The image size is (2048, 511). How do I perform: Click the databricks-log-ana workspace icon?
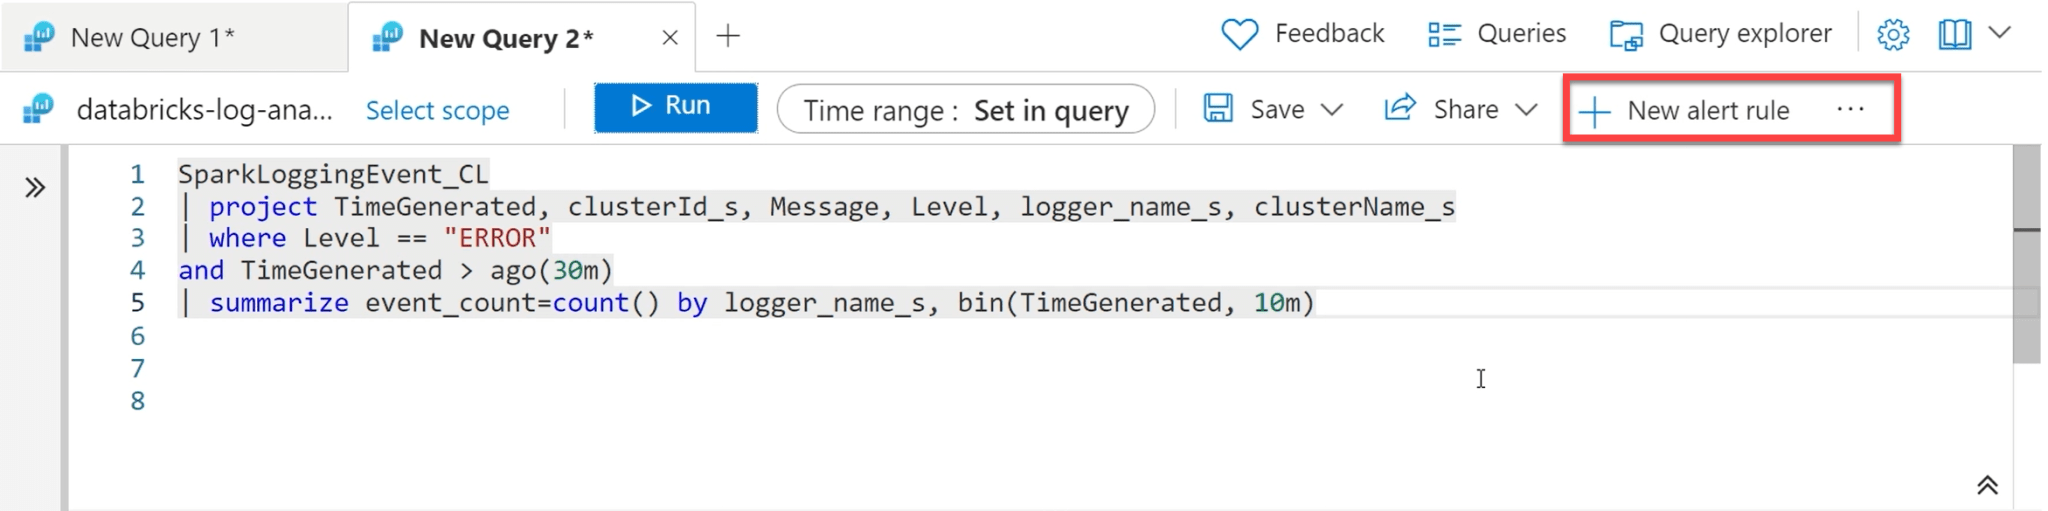(39, 109)
